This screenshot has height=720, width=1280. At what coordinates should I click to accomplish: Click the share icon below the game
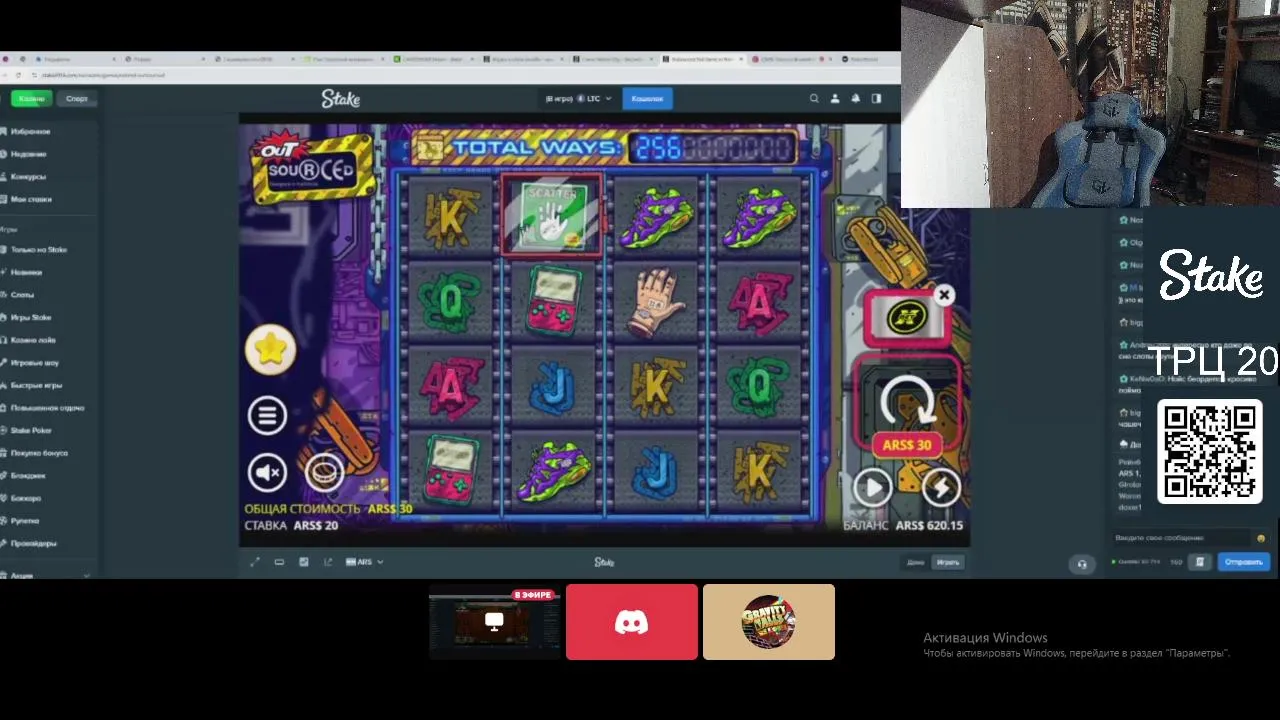tap(328, 562)
